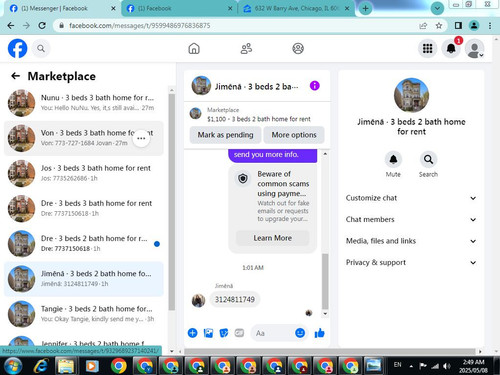Open the Facebook logo home link
500x375 pixels.
[17, 49]
